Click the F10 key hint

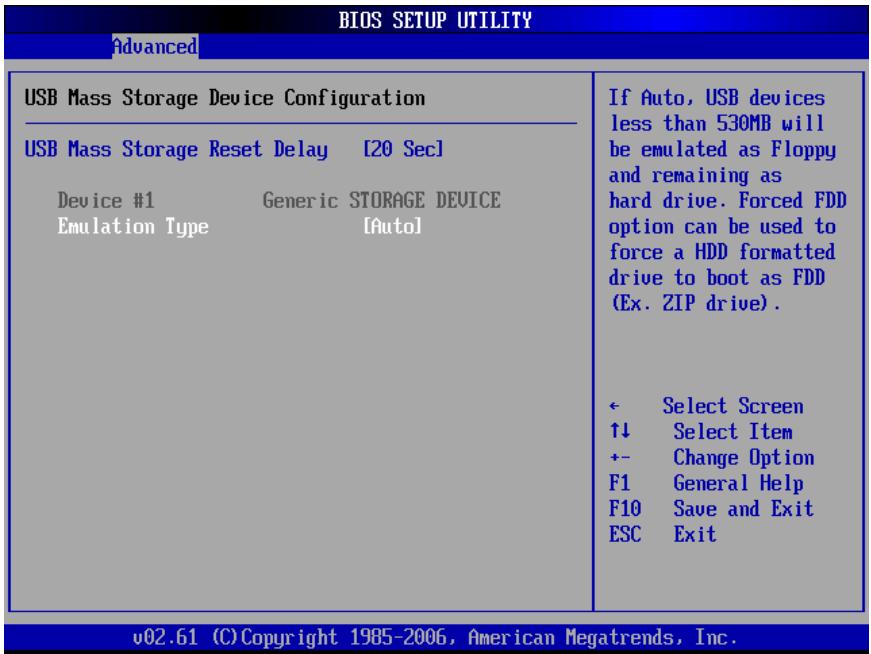pos(625,508)
